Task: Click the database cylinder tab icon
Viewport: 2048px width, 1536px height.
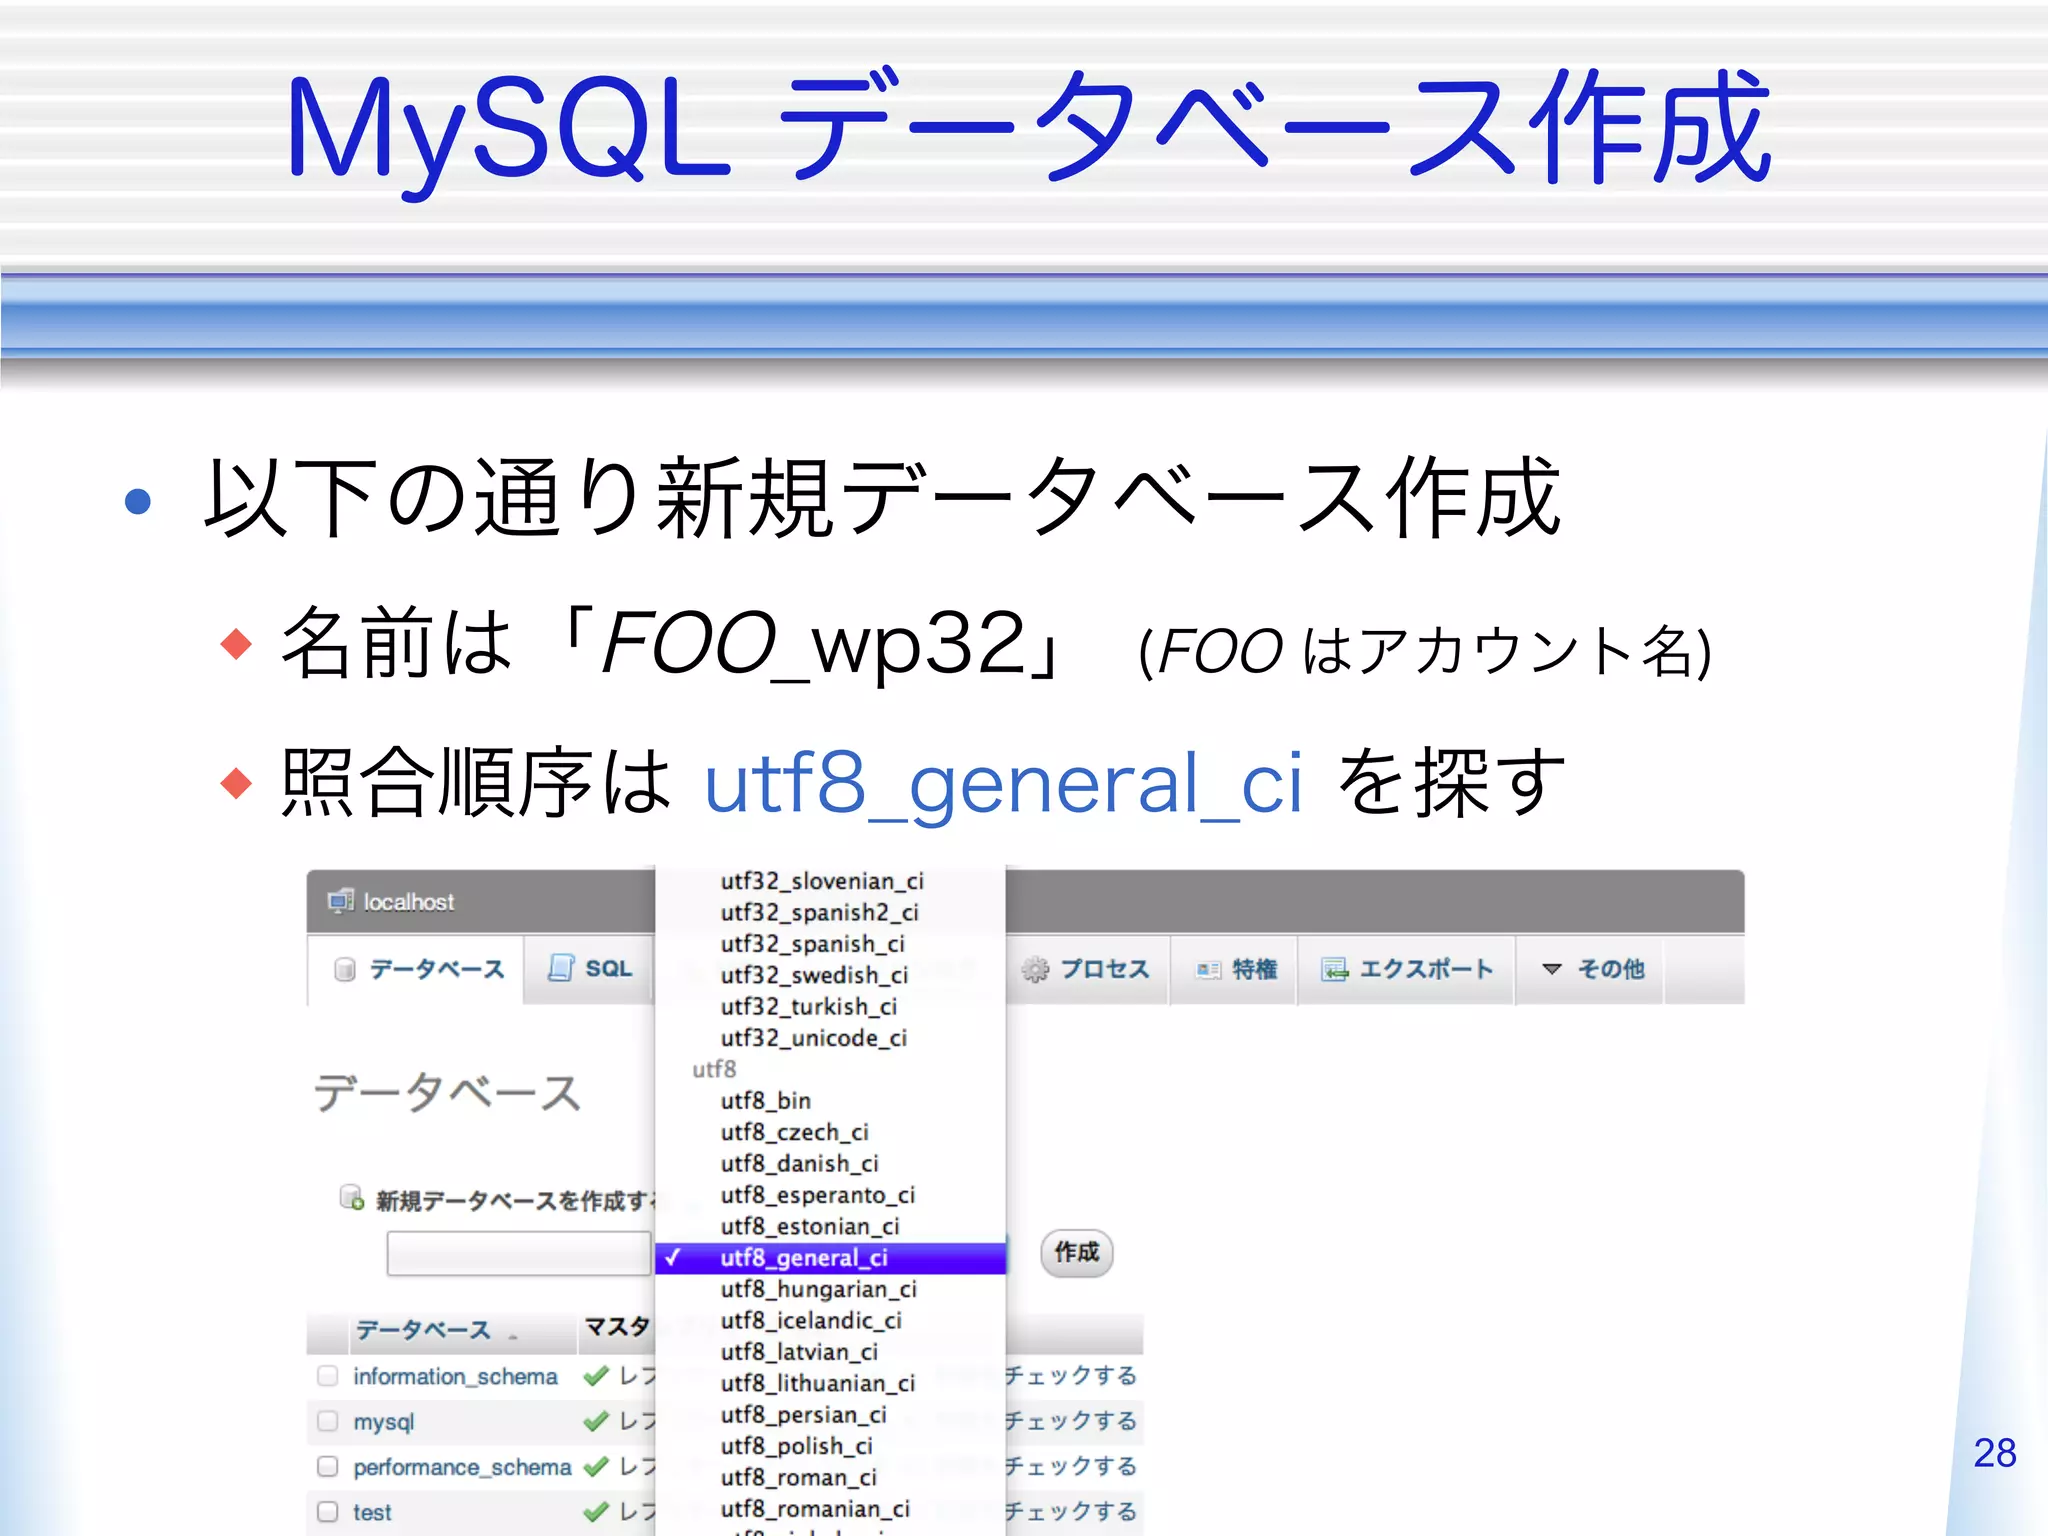Action: [345, 969]
